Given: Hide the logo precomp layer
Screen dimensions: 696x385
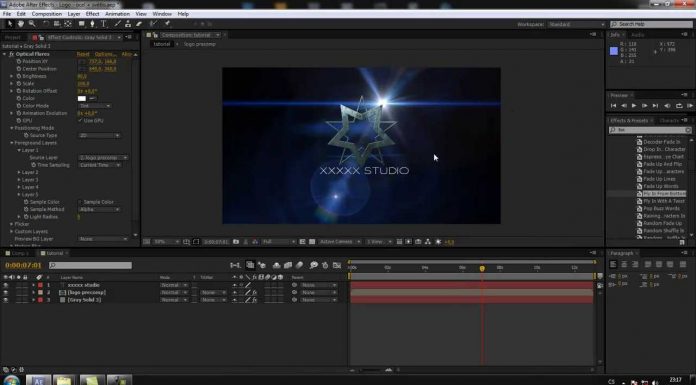Looking at the screenshot, I should pyautogui.click(x=5, y=293).
